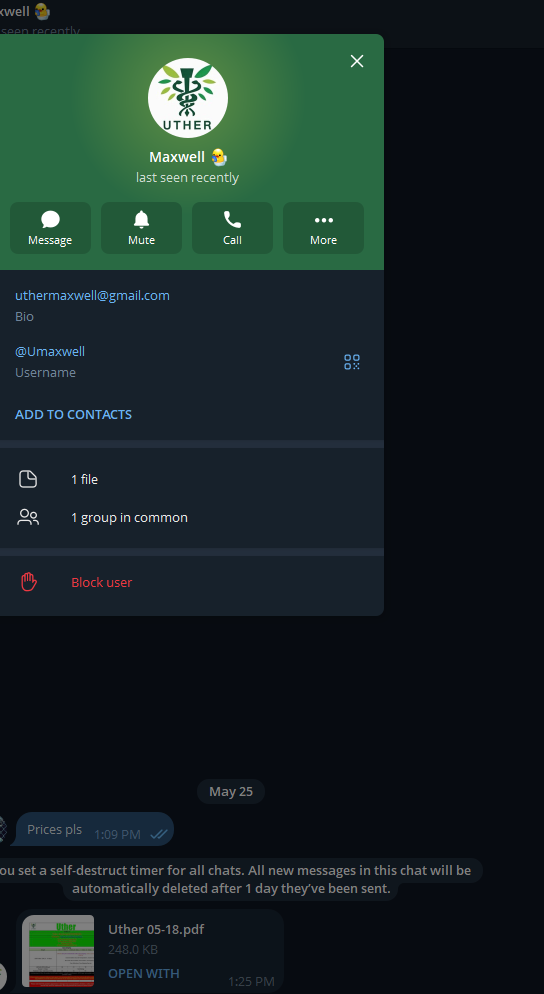This screenshot has width=544, height=994.
Task: Click ADD TO CONTACTS
Action: (74, 414)
